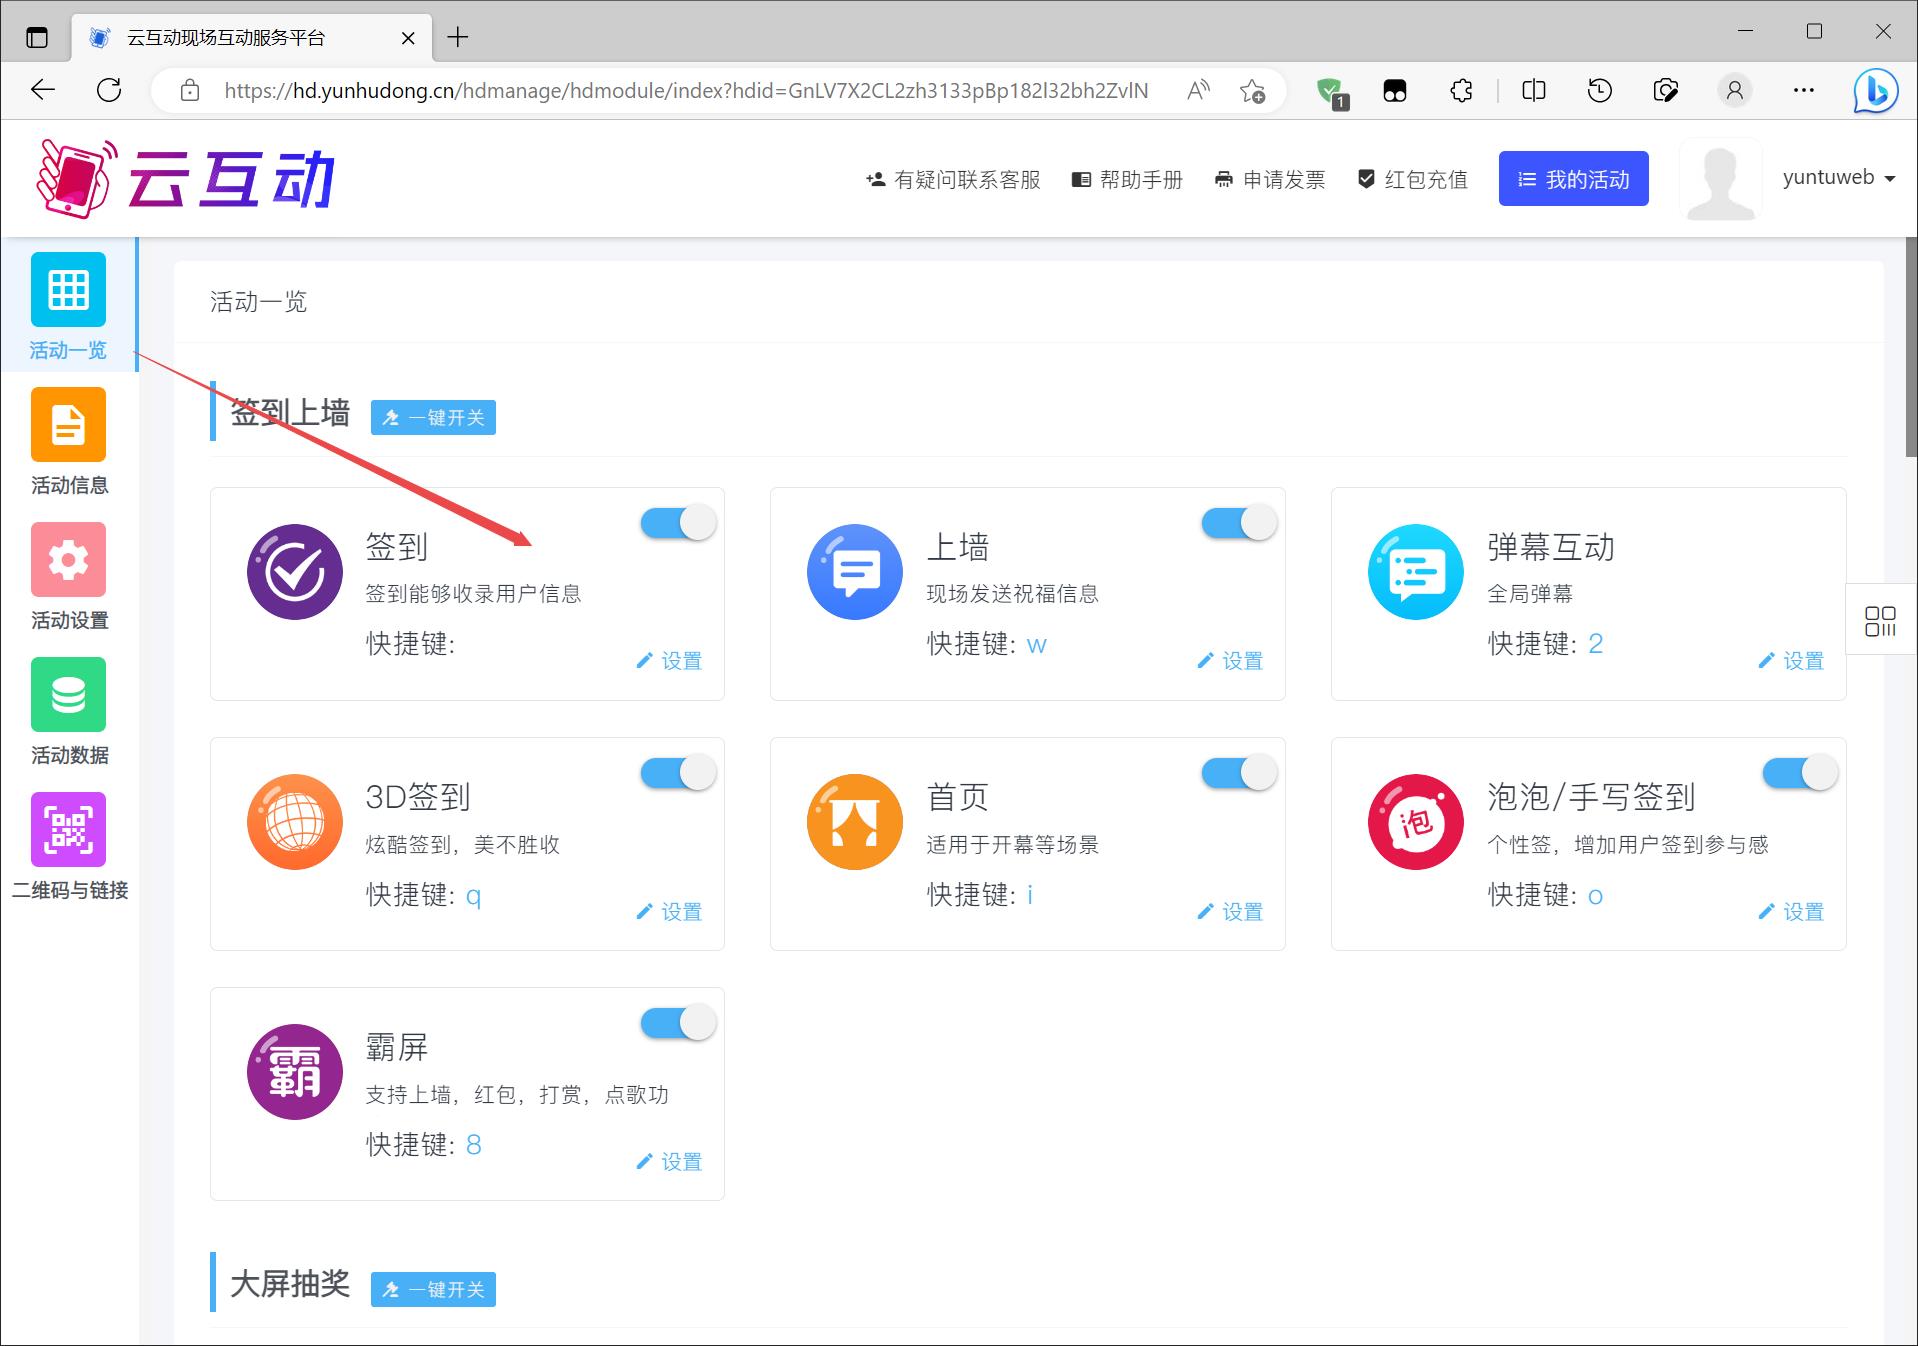Click the red 泡泡 signature icon
Image resolution: width=1918 pixels, height=1346 pixels.
[x=1415, y=822]
